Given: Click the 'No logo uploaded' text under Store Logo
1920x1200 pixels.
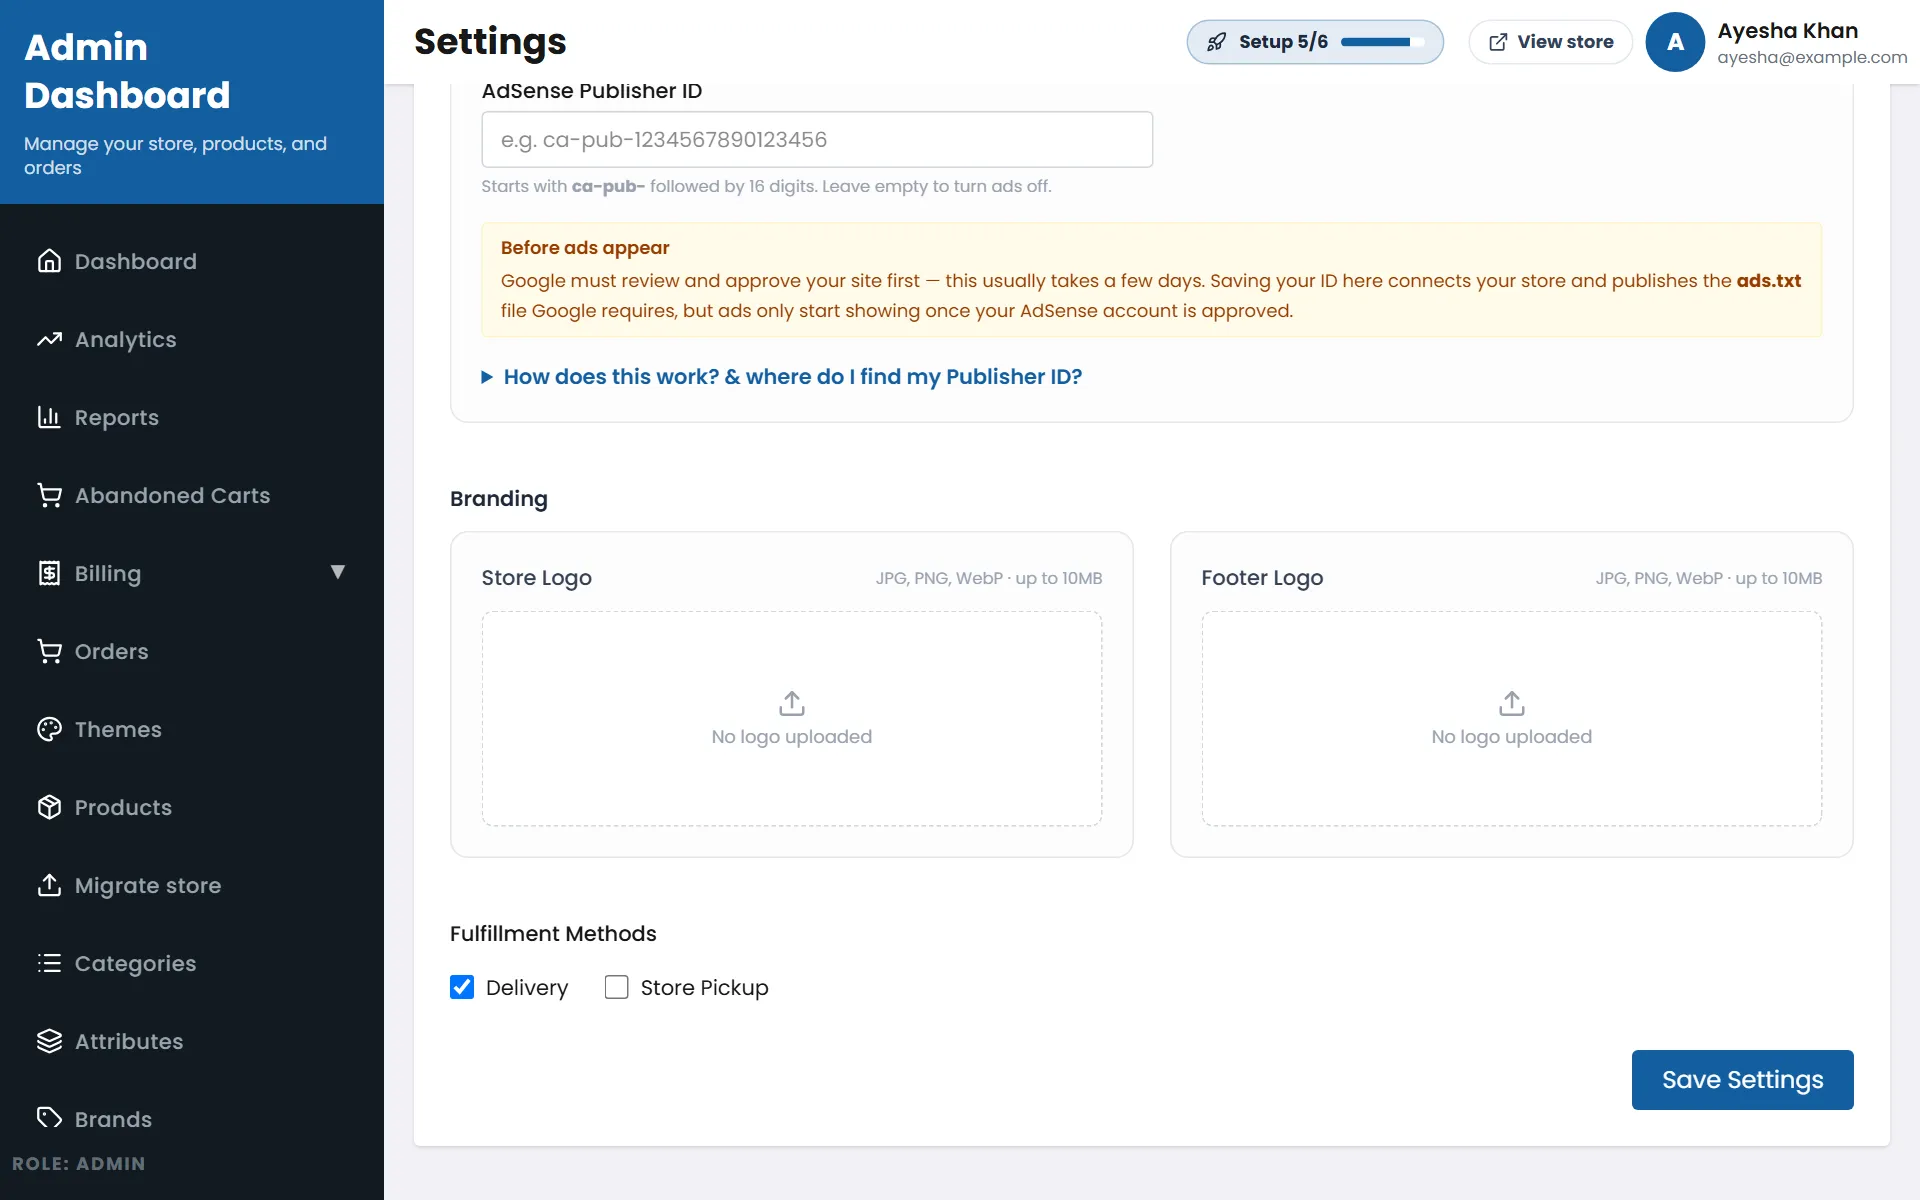Looking at the screenshot, I should tap(792, 737).
